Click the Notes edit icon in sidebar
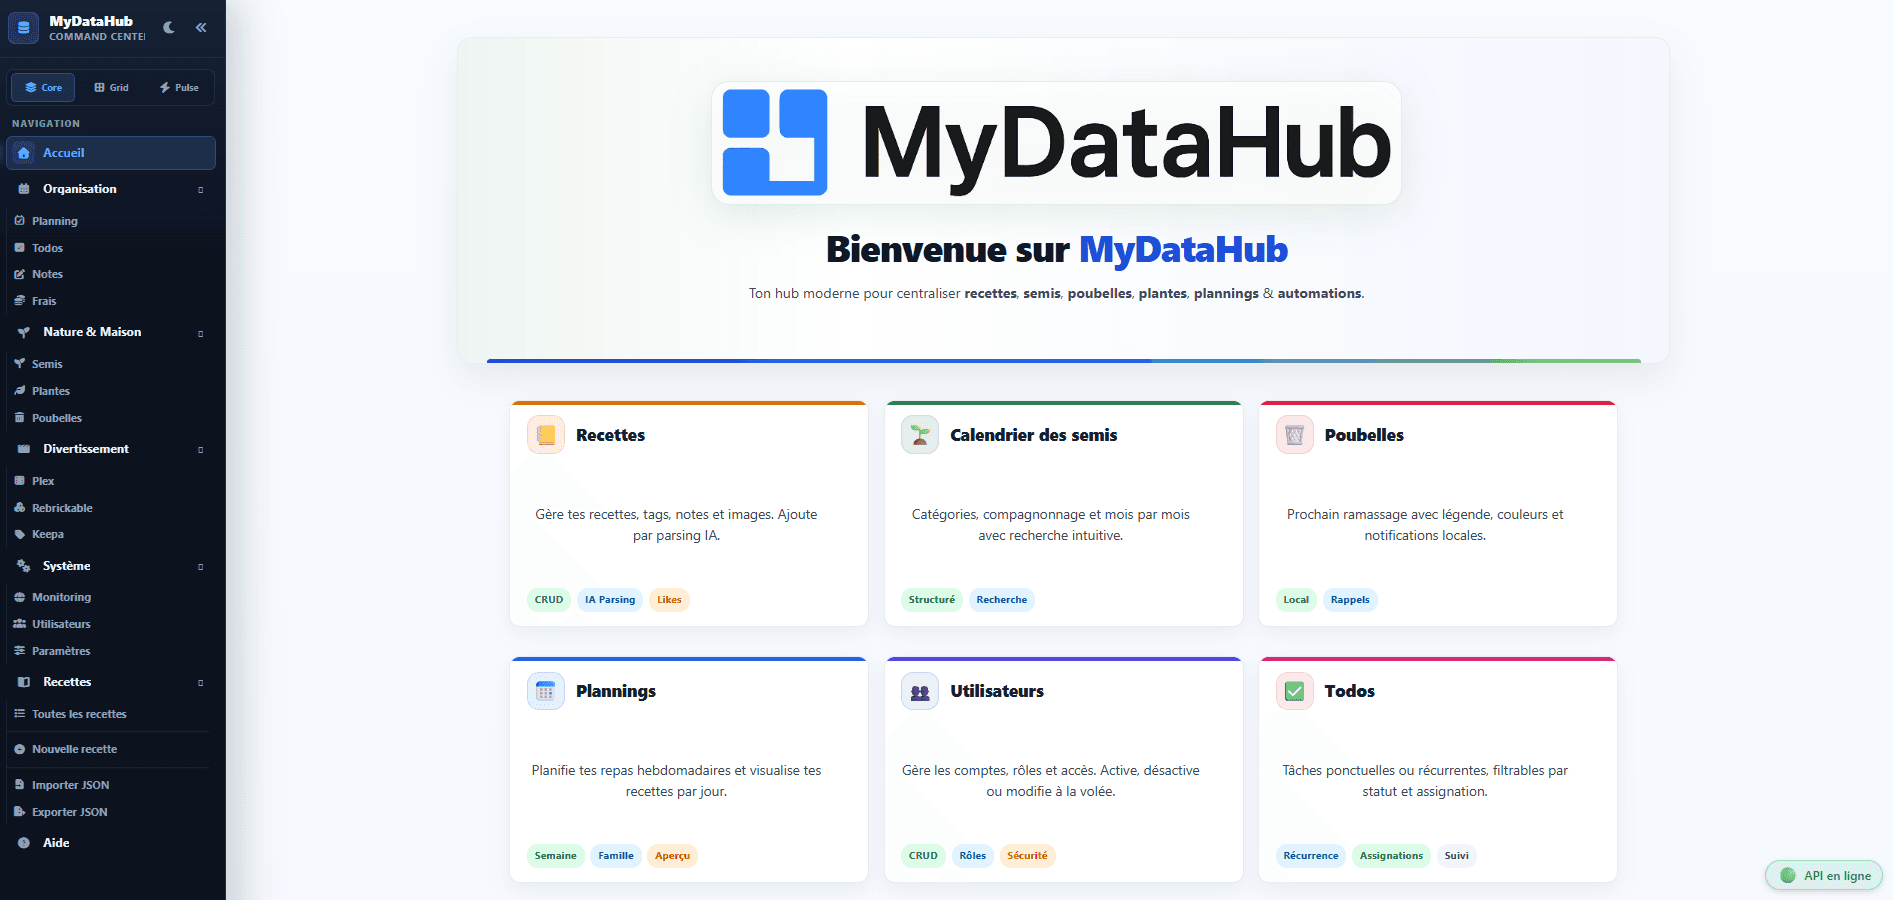The image size is (1893, 900). click(x=19, y=274)
